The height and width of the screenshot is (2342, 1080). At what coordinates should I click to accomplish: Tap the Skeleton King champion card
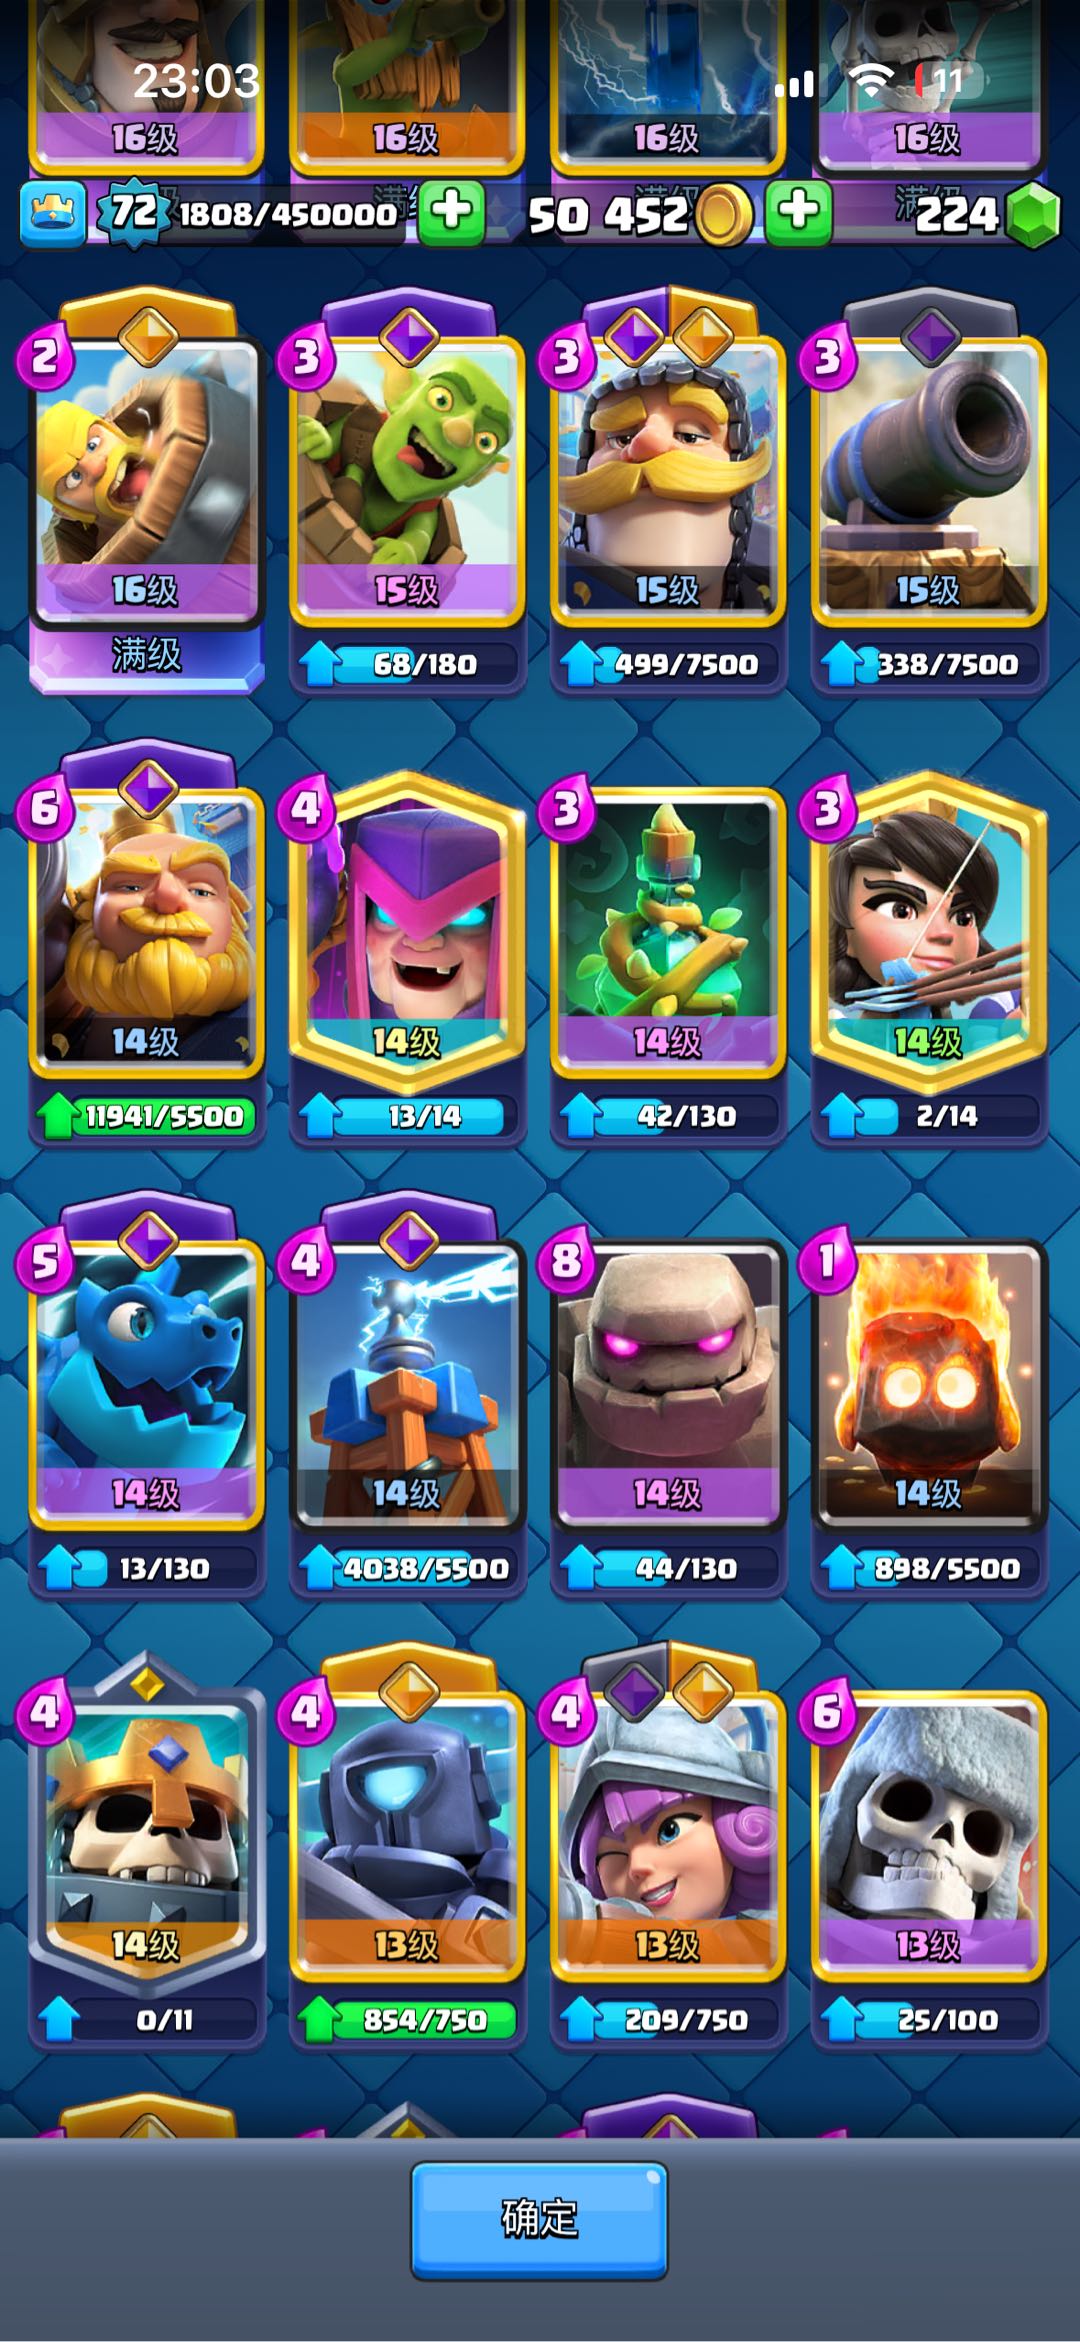[147, 1840]
